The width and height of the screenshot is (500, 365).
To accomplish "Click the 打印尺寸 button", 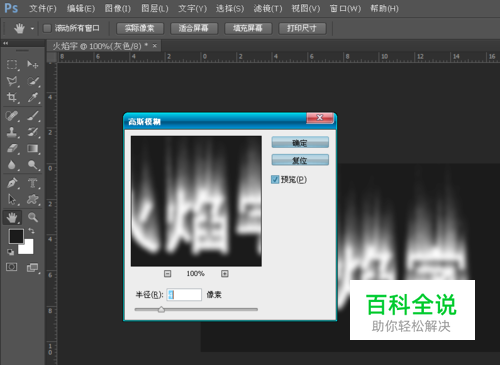I will pyautogui.click(x=302, y=28).
